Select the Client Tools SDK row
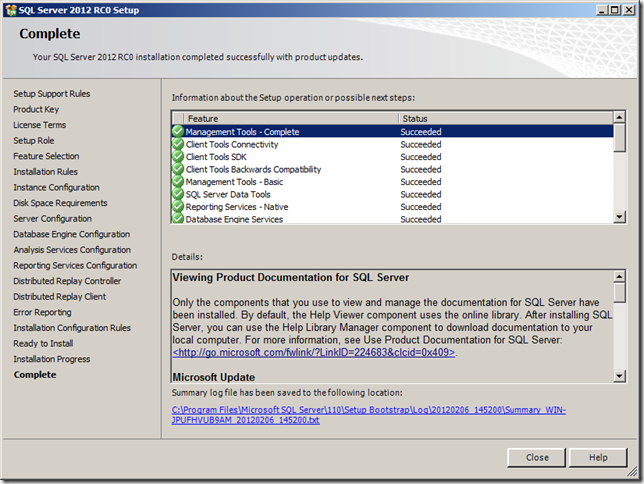This screenshot has width=644, height=484. [x=393, y=157]
